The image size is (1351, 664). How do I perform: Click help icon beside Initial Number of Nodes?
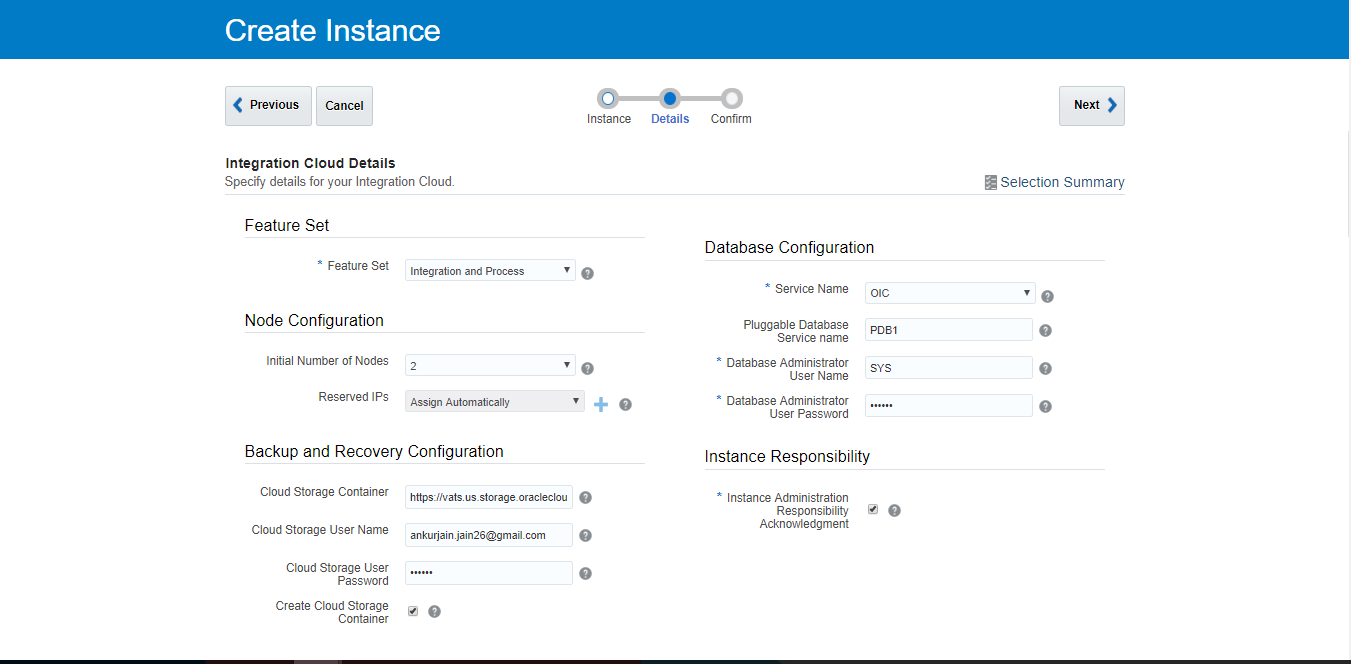tap(587, 368)
